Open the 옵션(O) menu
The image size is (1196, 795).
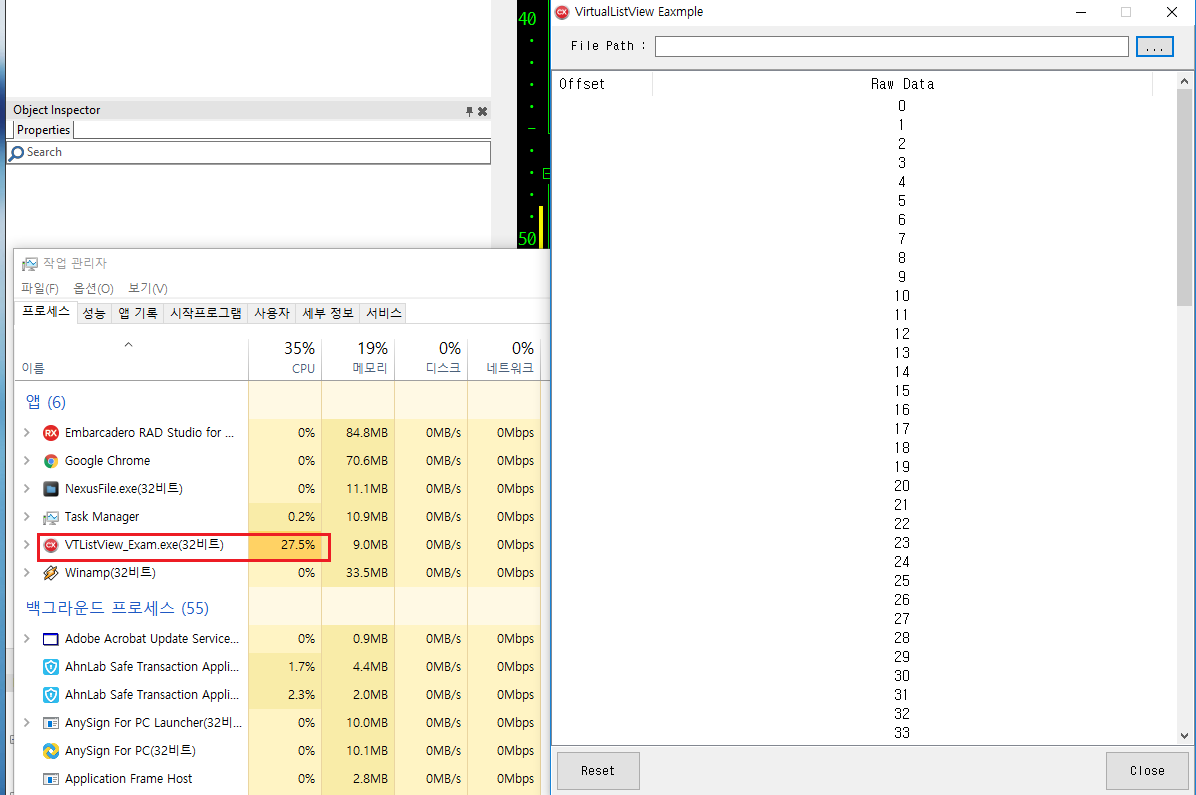[93, 288]
